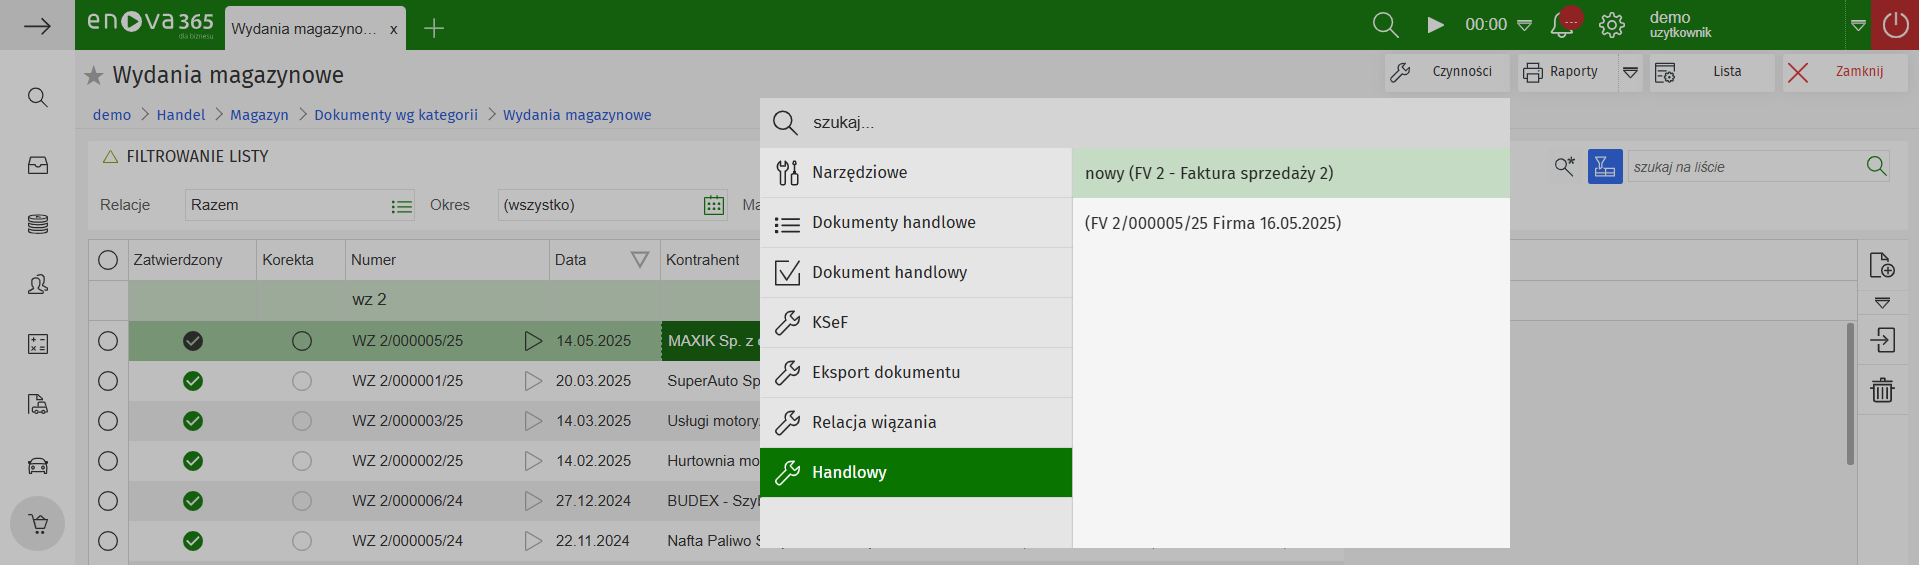Open the Okres calendar picker
This screenshot has height=565, width=1919.
(x=713, y=206)
